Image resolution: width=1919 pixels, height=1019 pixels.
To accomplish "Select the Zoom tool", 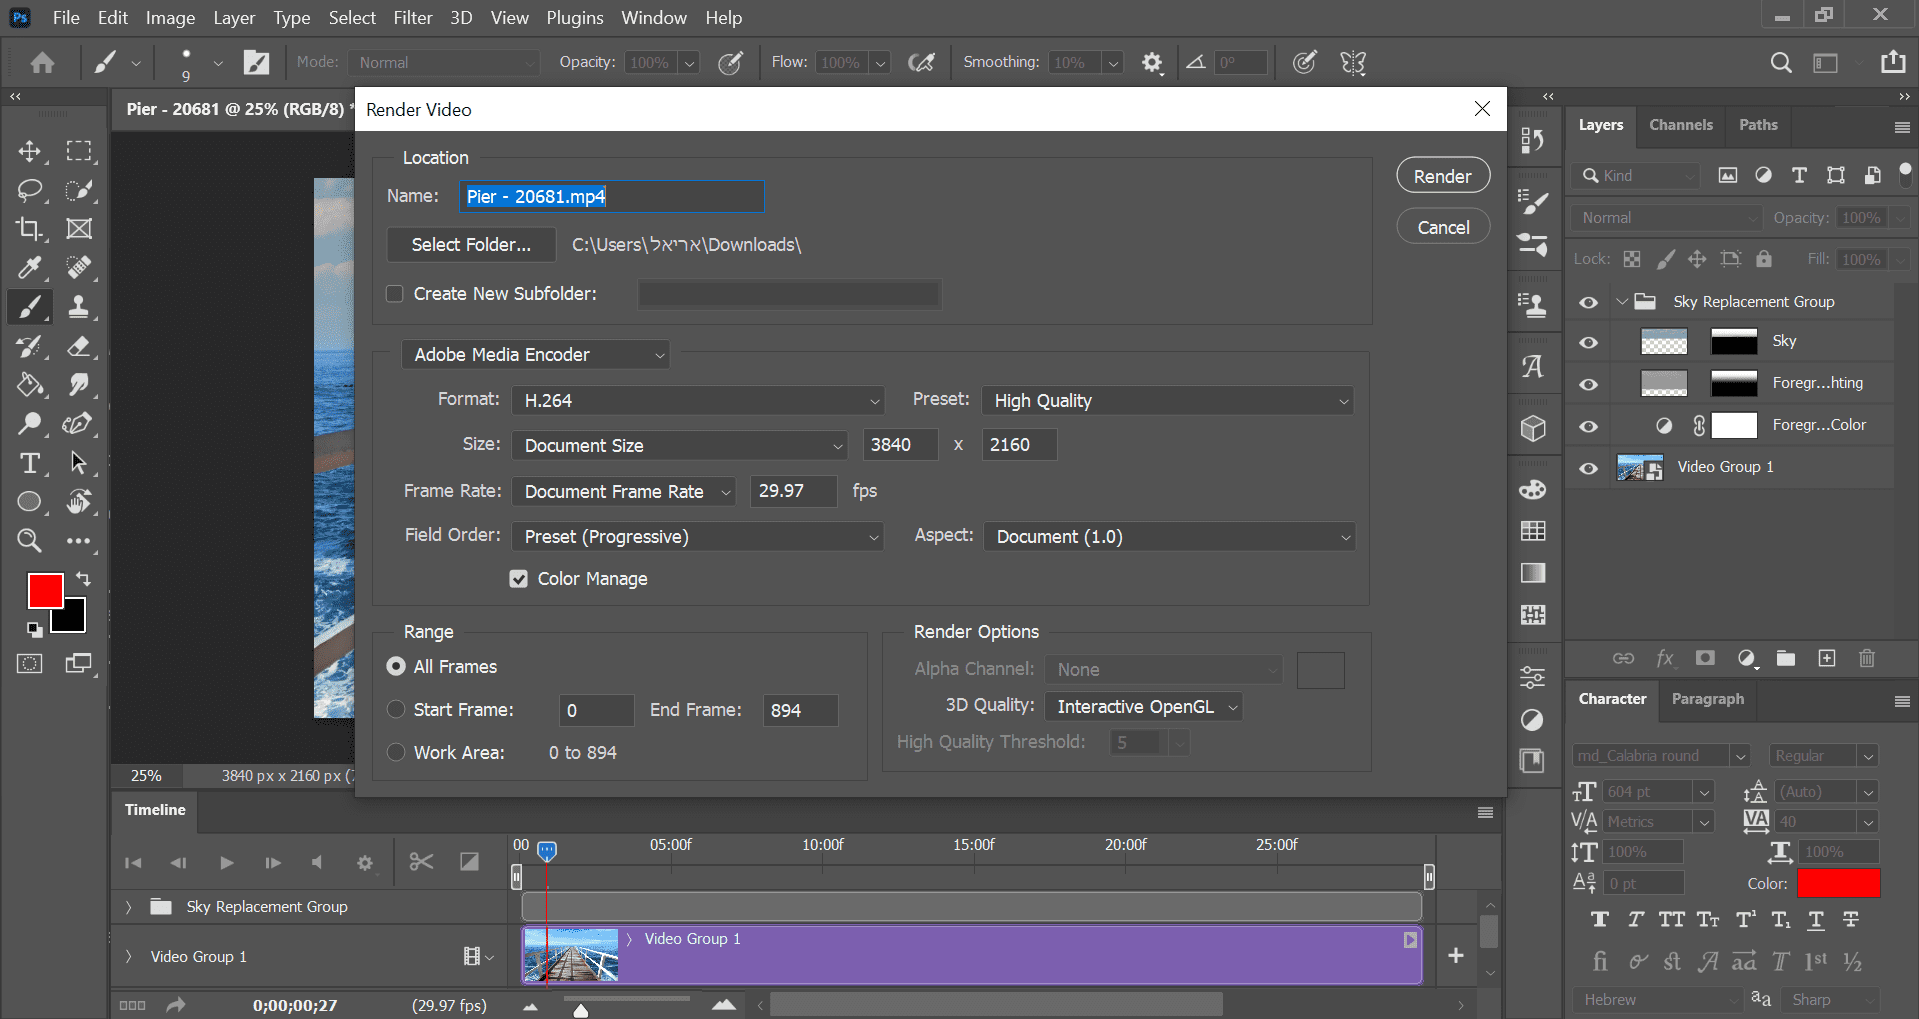I will click(x=29, y=541).
